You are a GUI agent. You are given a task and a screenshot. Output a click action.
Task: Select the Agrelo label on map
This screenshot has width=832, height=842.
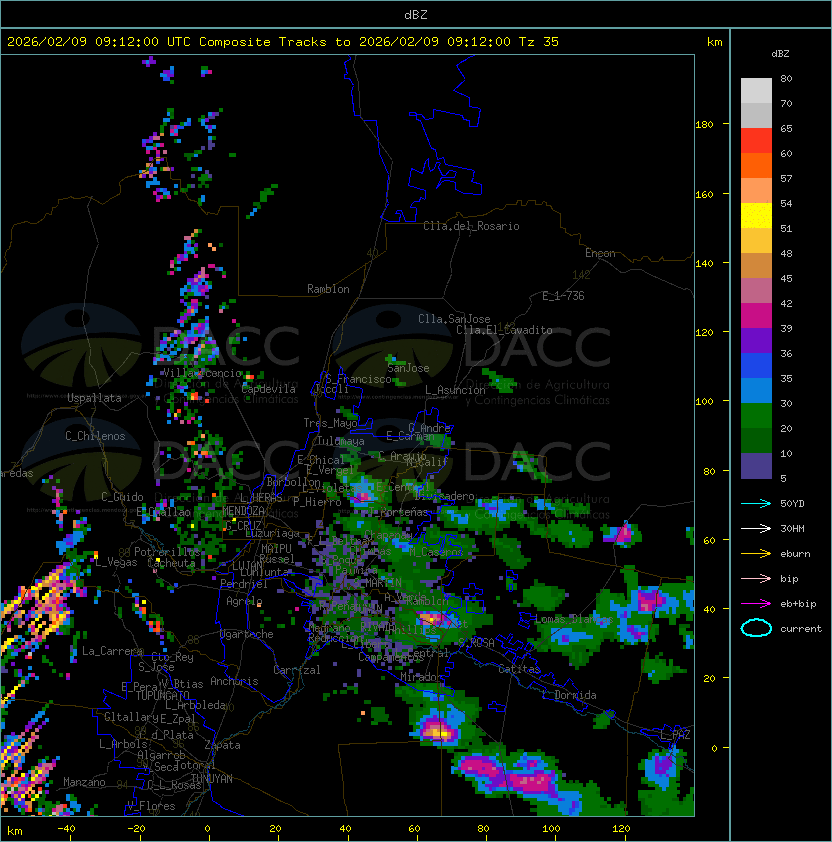click(244, 601)
